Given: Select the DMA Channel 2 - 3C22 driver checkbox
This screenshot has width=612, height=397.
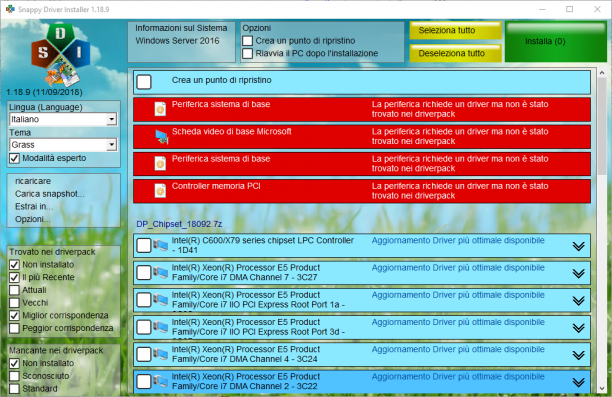Looking at the screenshot, I should [144, 382].
